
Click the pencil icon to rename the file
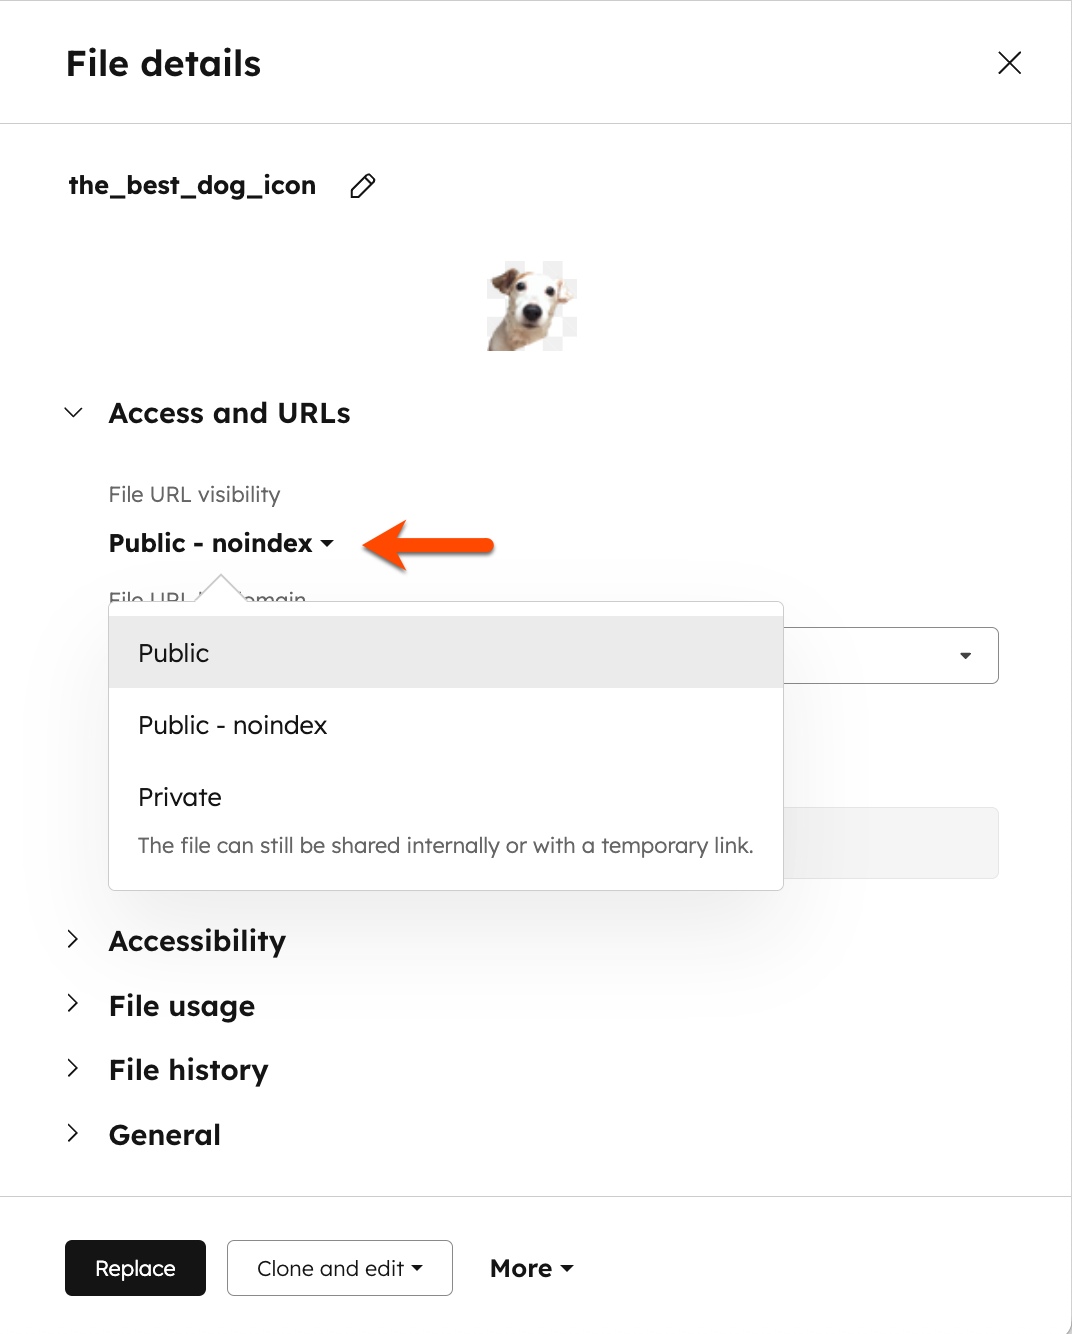click(362, 186)
